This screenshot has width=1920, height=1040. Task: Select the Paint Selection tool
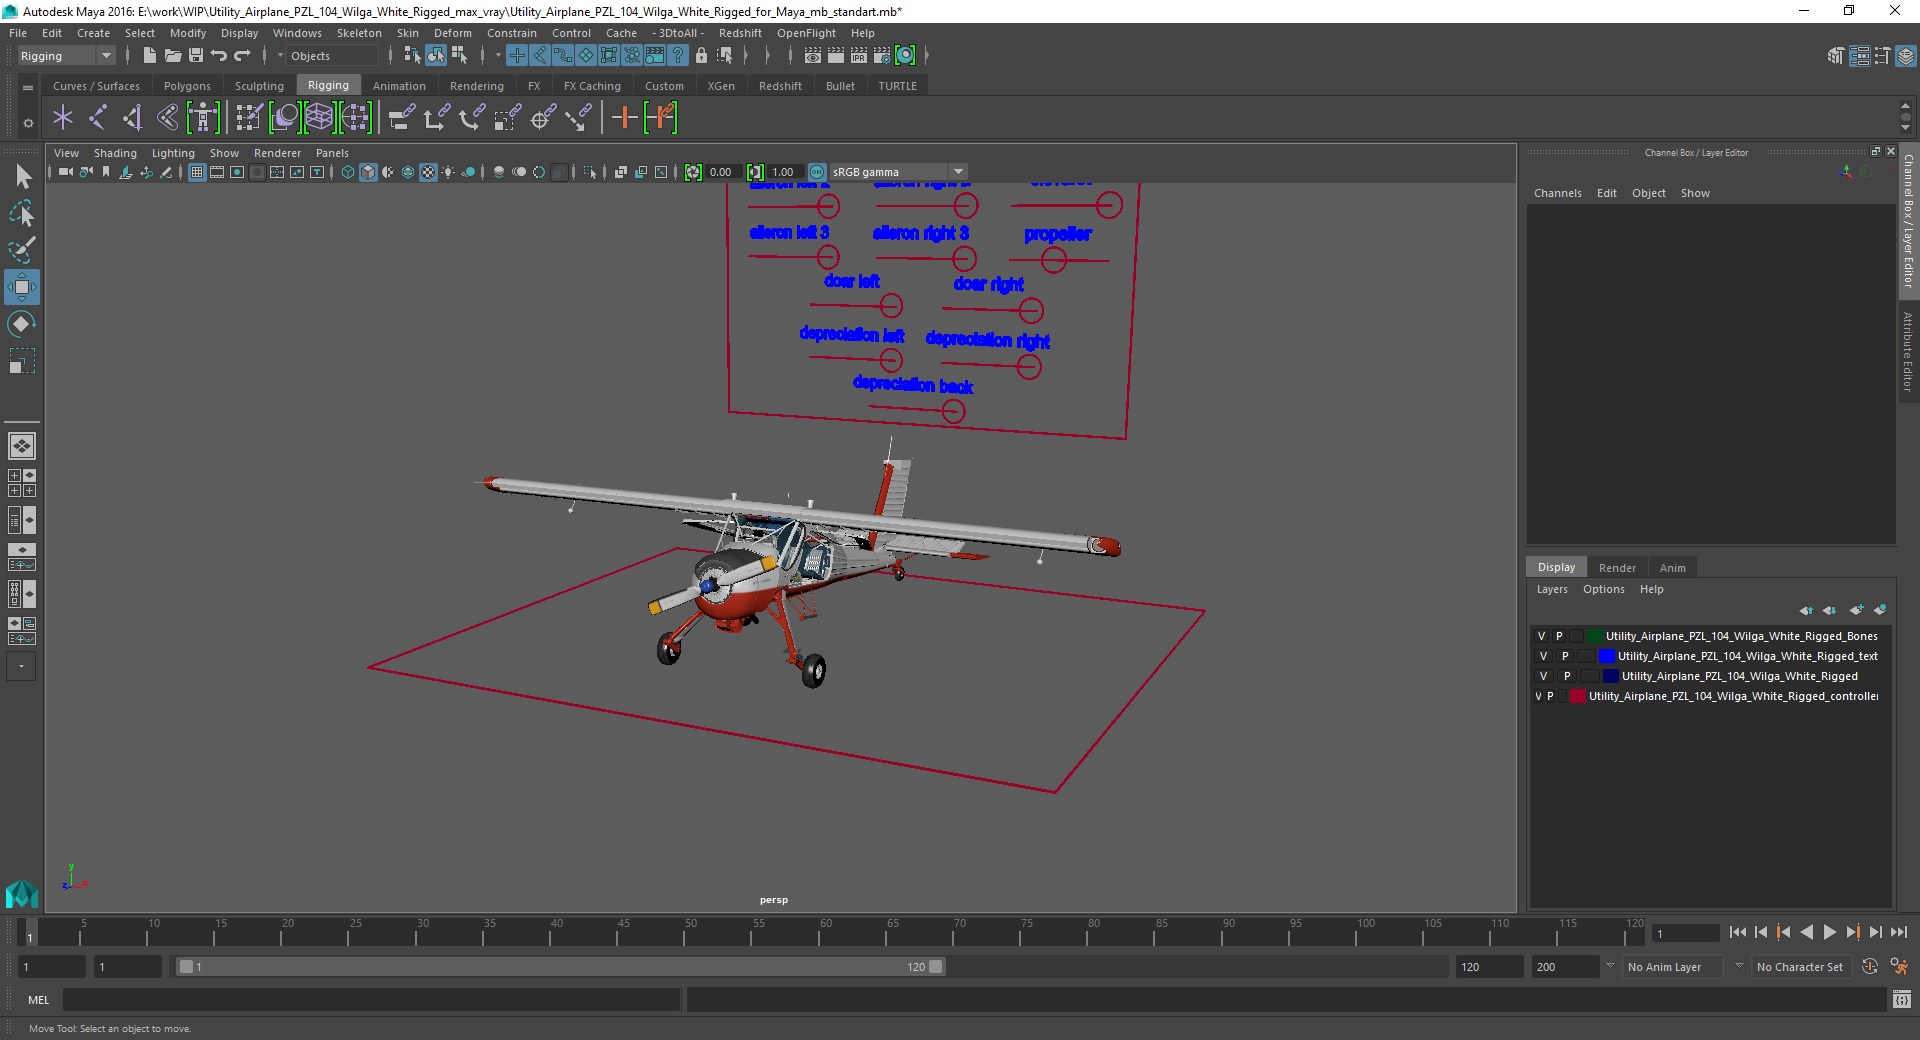22,250
